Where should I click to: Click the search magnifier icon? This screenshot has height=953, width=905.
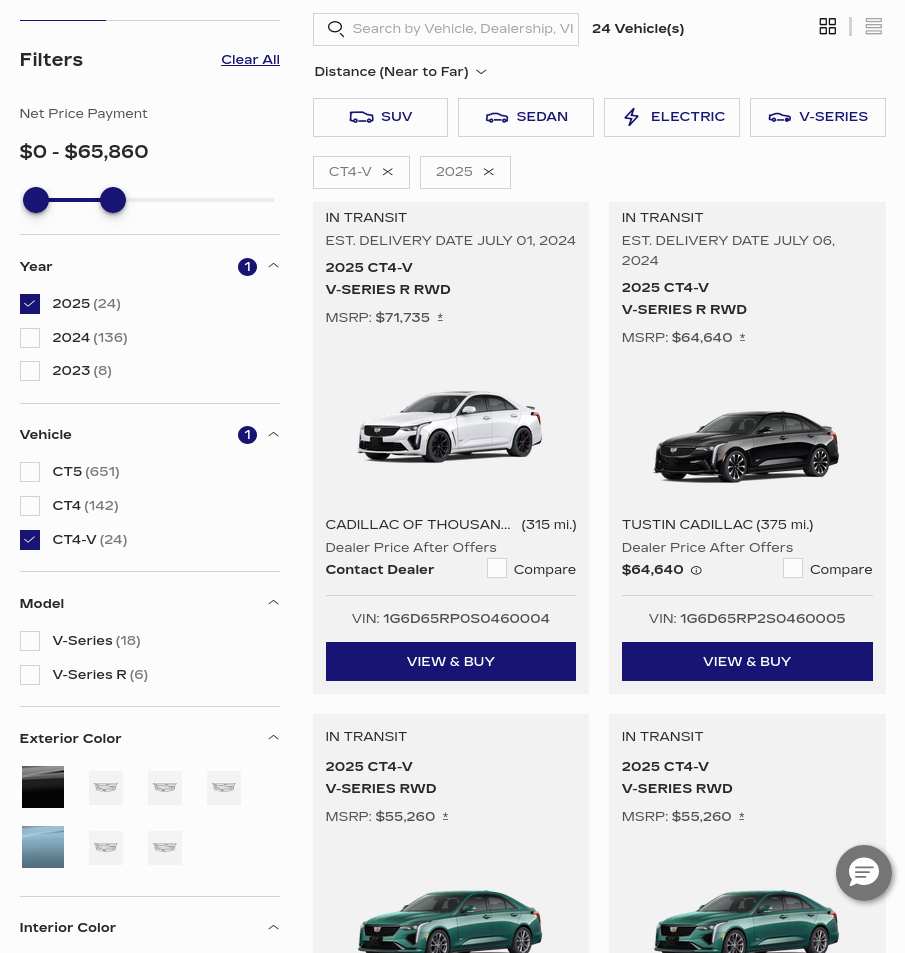pos(336,29)
